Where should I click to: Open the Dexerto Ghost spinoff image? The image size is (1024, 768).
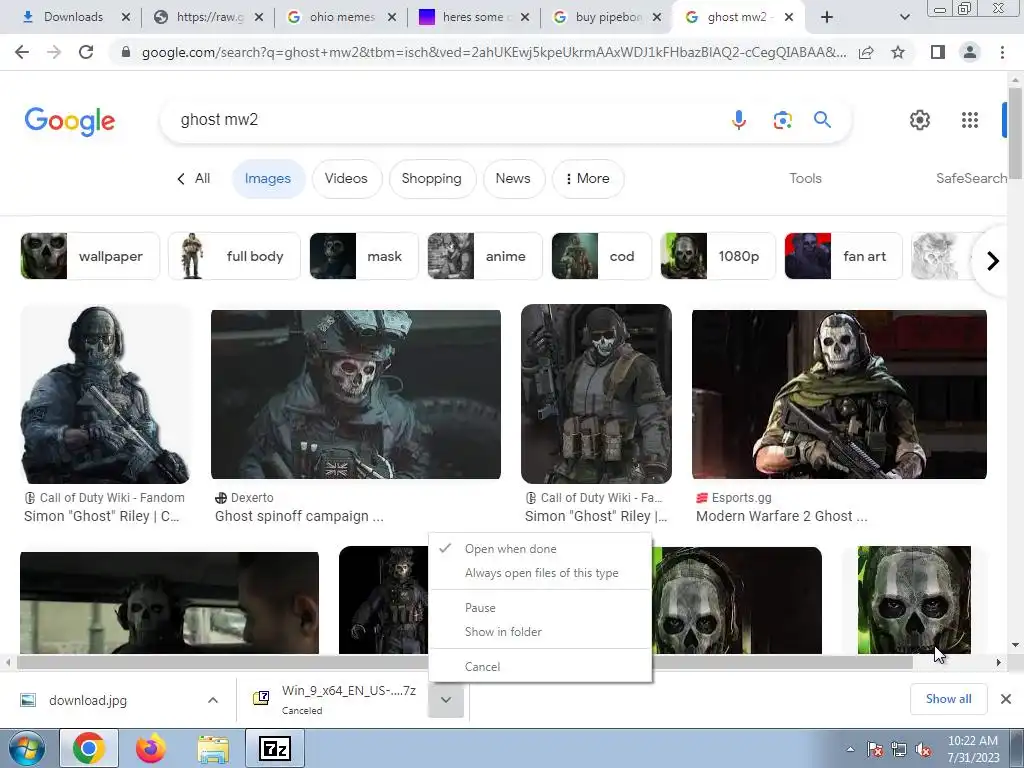click(356, 394)
